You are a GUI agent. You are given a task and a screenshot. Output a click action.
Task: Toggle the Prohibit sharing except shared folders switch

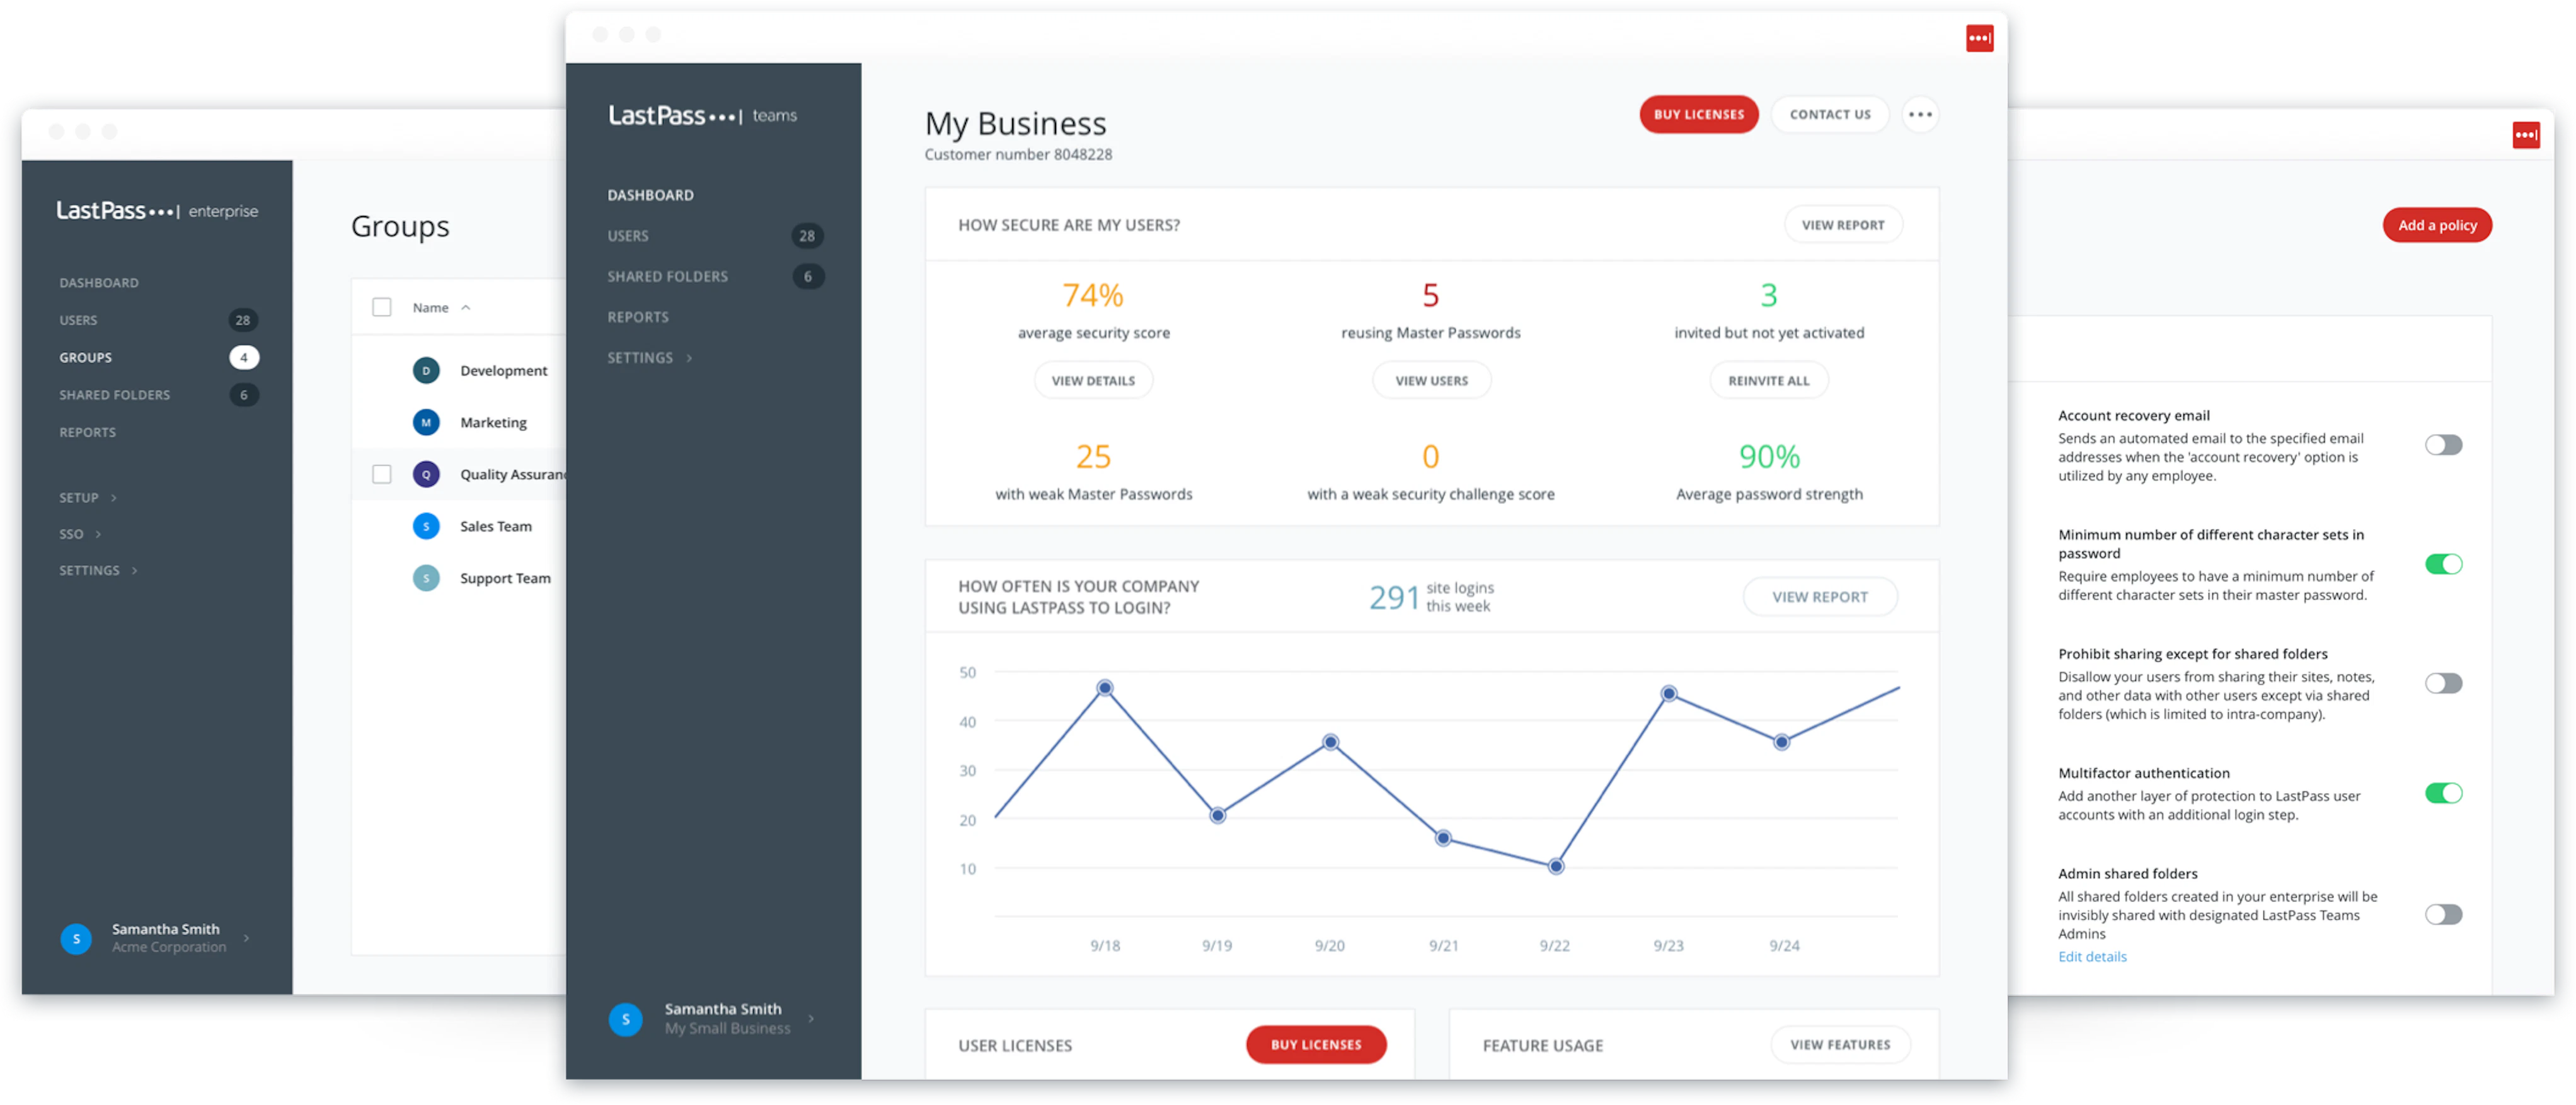[2445, 683]
